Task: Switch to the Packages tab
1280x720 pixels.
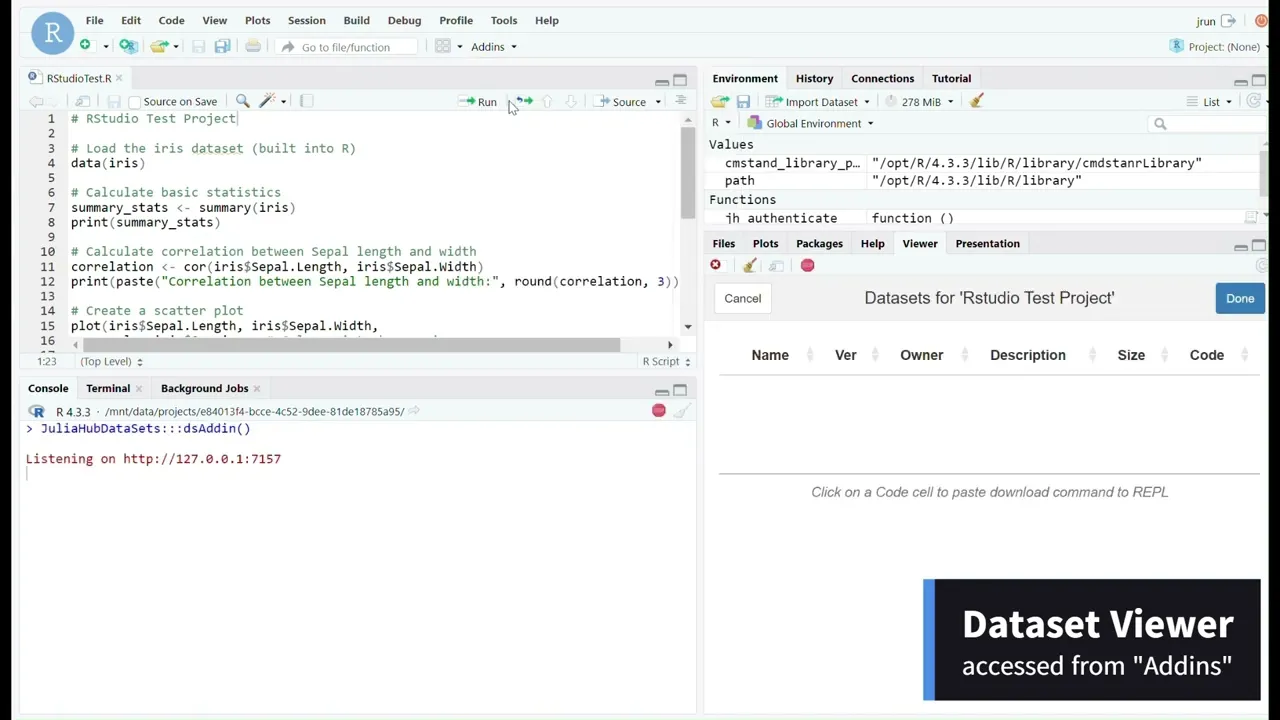Action: click(x=819, y=243)
